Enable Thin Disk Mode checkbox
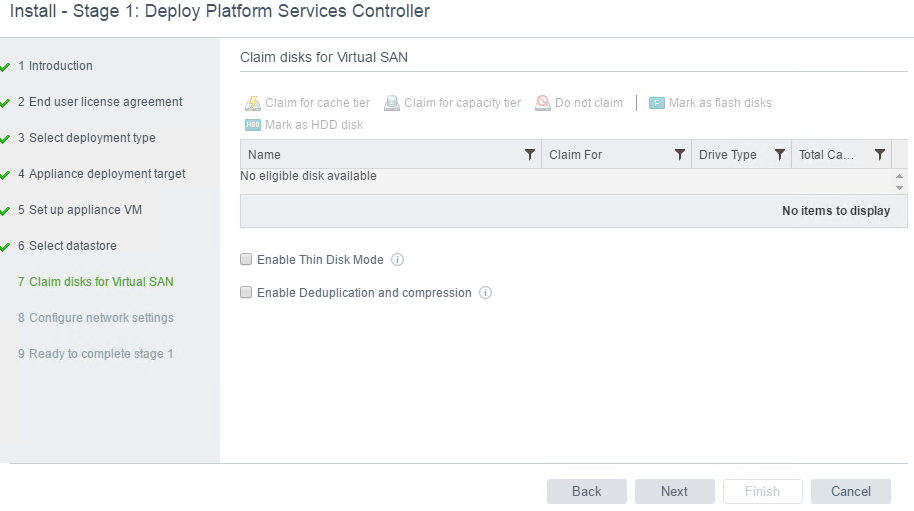 (246, 259)
